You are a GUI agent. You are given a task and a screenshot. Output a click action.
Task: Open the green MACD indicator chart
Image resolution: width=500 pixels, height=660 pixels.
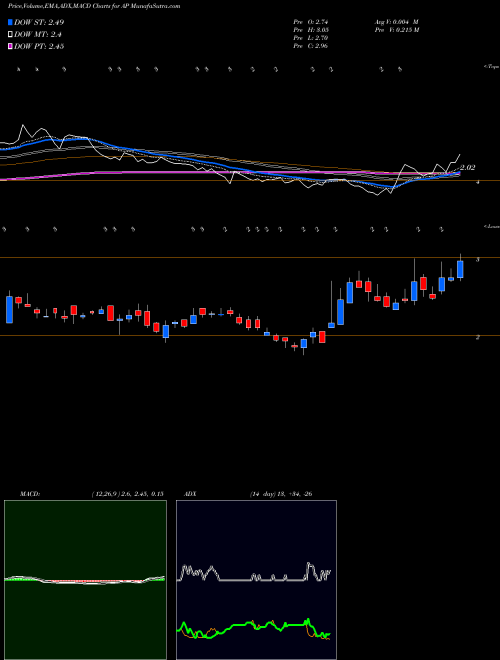[85, 580]
